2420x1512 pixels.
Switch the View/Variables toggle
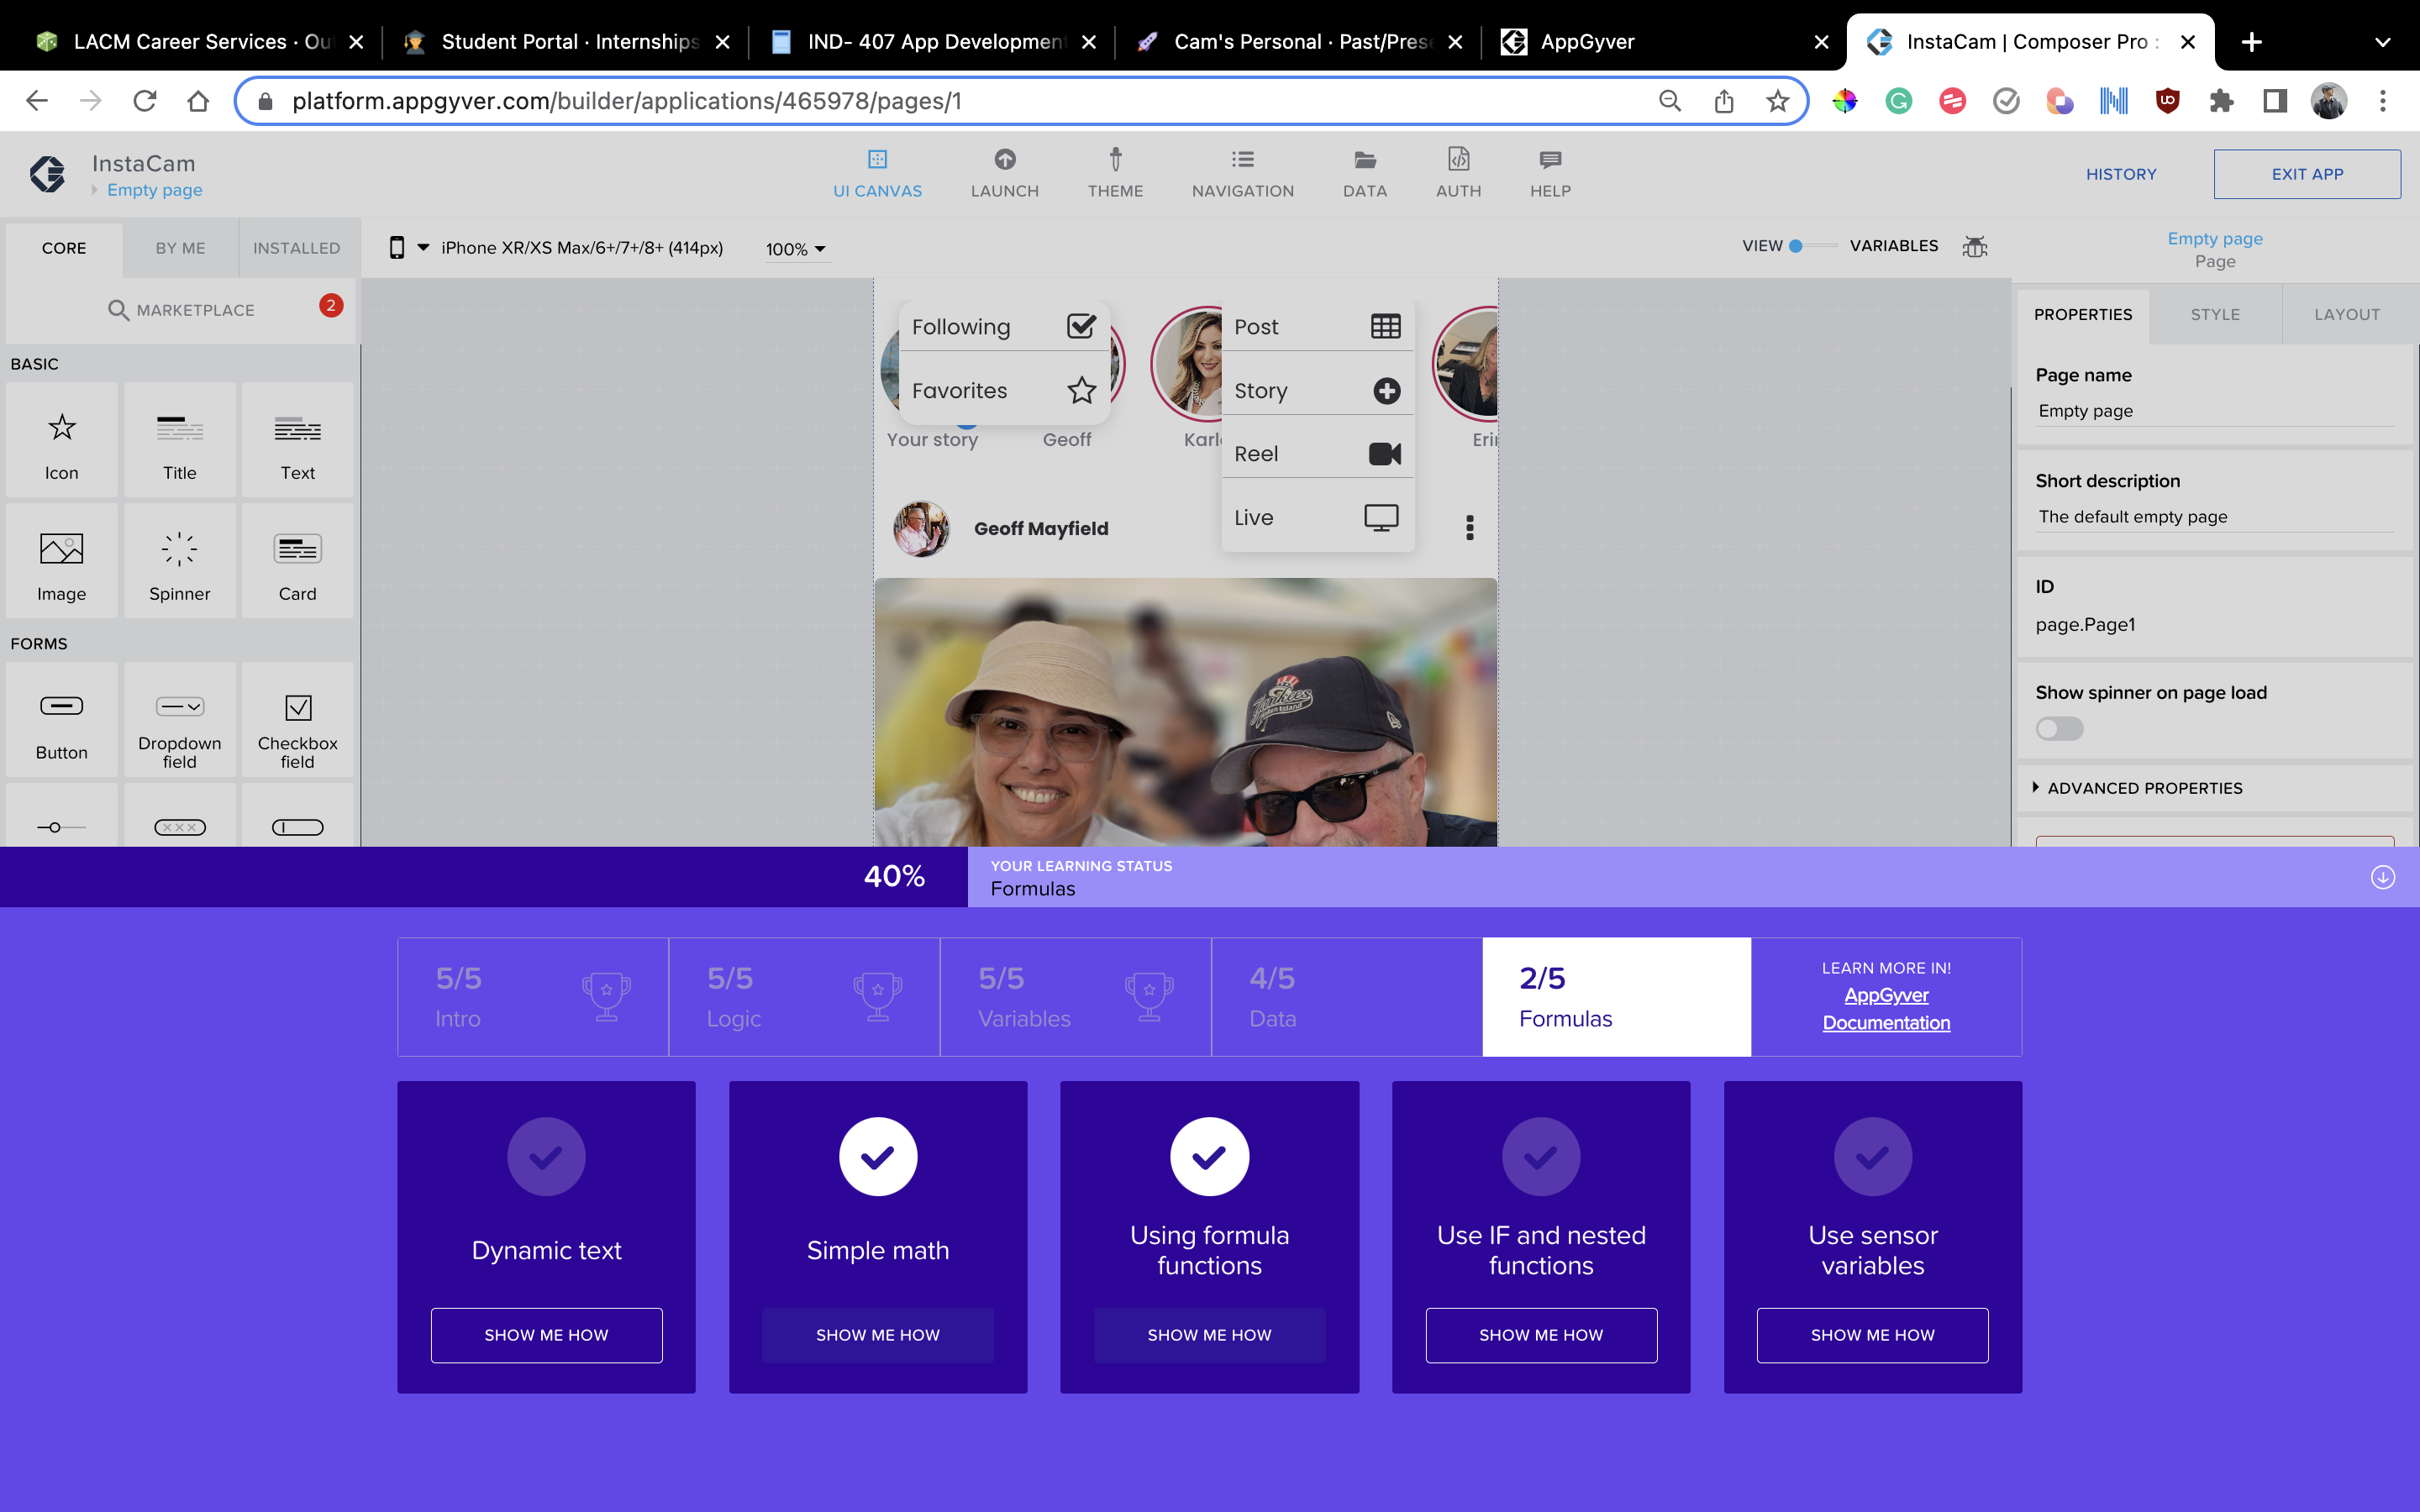click(x=1812, y=246)
